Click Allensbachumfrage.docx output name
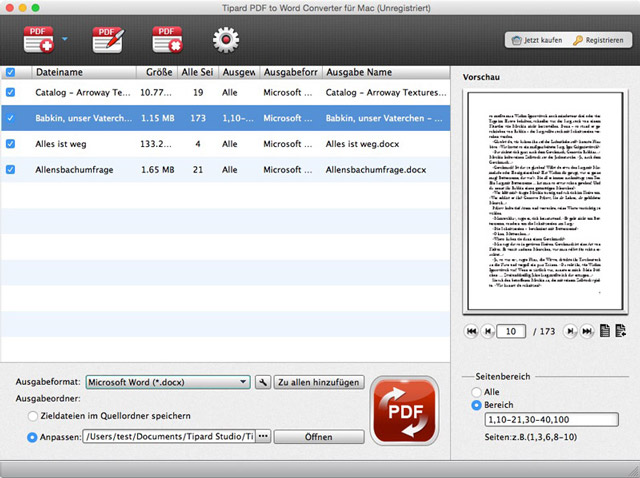Screen dimensions: 640x478 click(376, 169)
